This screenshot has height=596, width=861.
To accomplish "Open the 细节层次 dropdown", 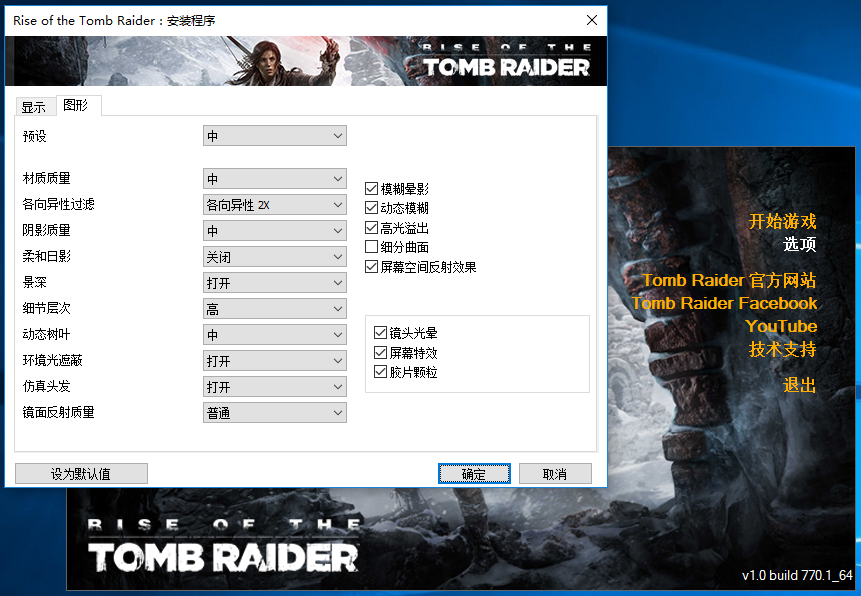I will pyautogui.click(x=275, y=309).
